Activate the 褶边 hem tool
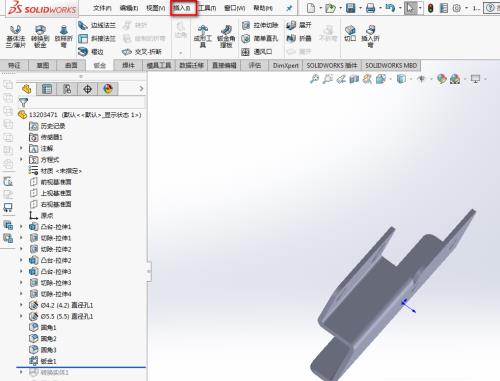This screenshot has width=500, height=381. [91, 52]
